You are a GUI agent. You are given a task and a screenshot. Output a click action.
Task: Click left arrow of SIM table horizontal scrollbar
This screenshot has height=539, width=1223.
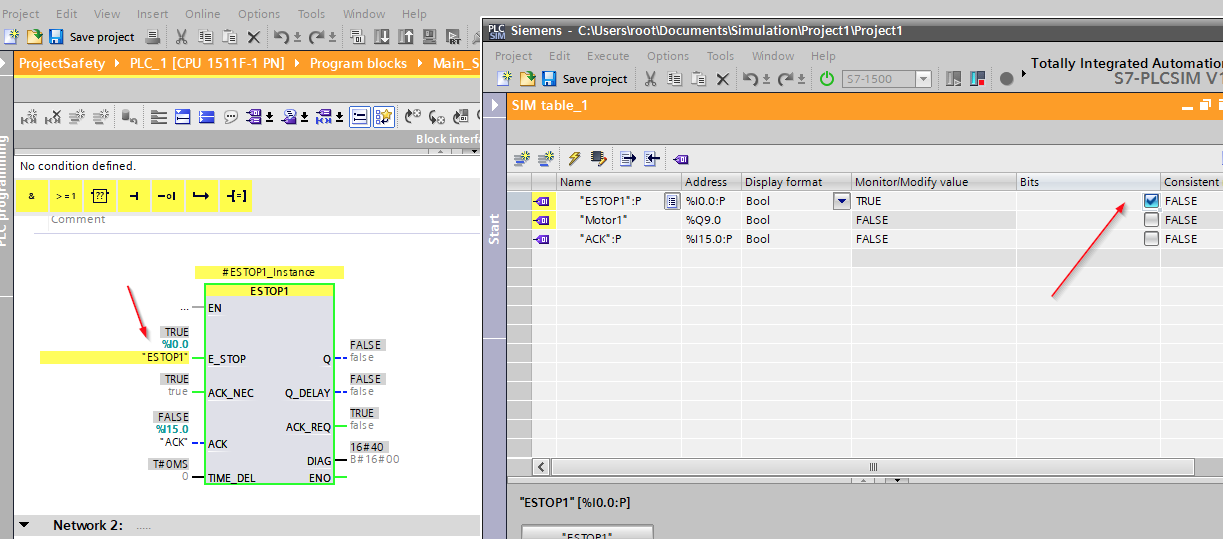543,467
